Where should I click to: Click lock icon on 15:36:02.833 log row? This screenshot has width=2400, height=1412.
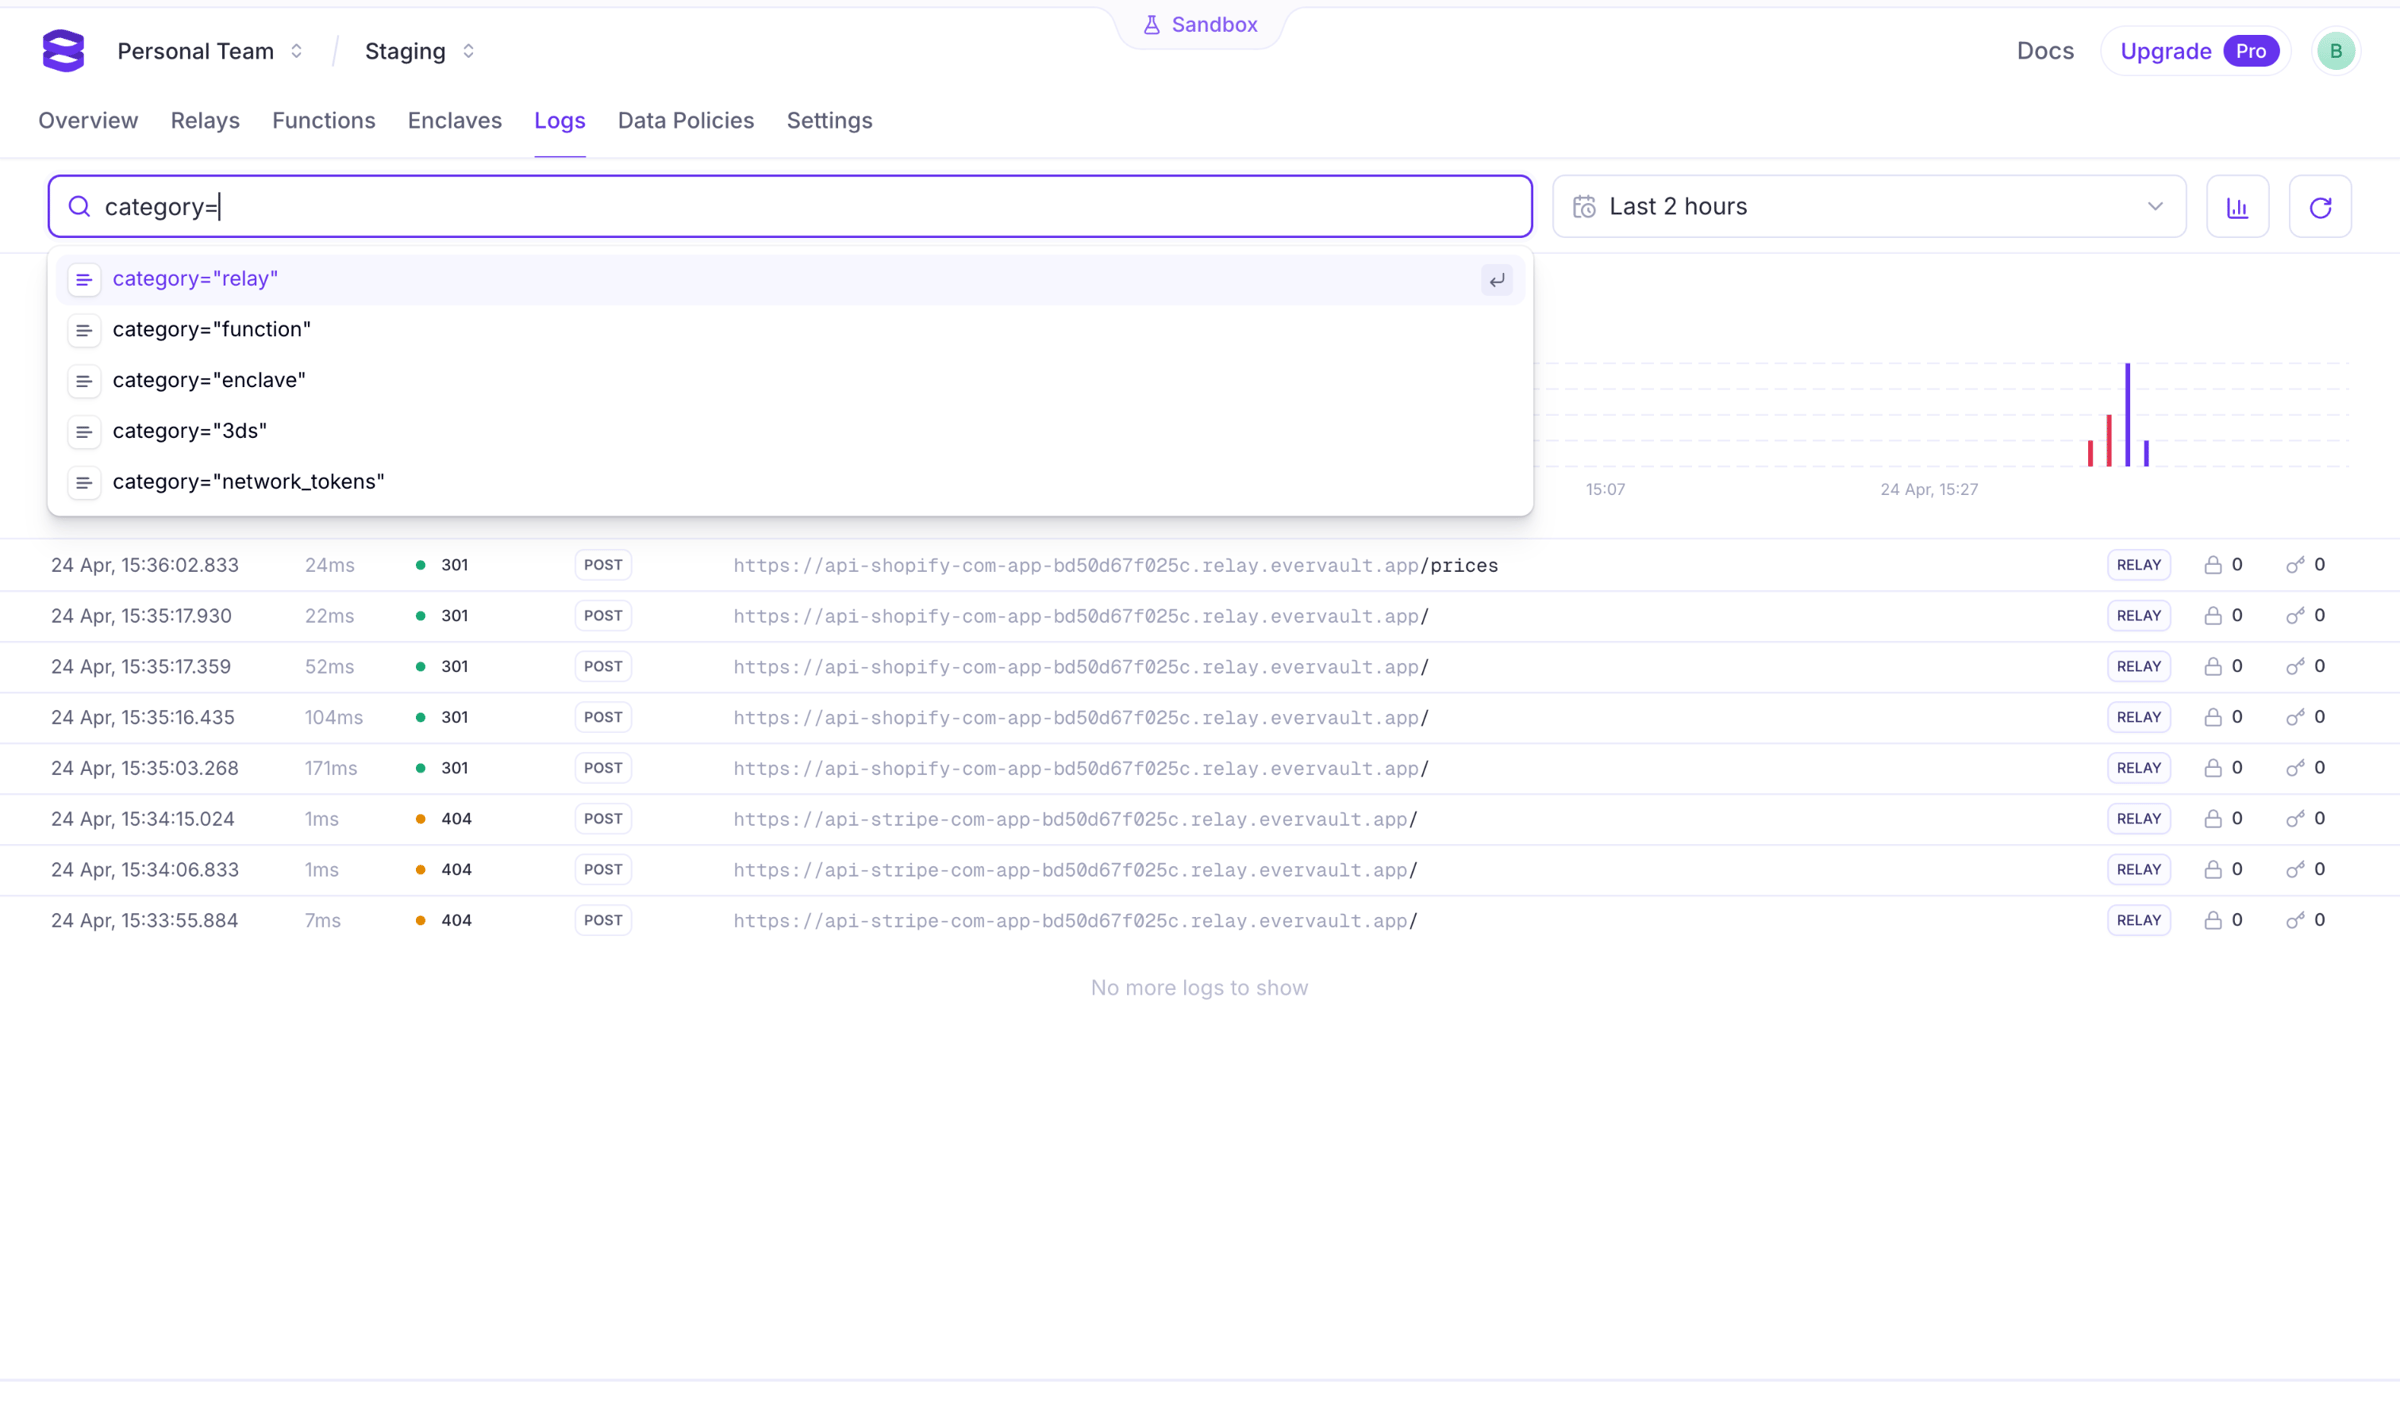pos(2213,565)
